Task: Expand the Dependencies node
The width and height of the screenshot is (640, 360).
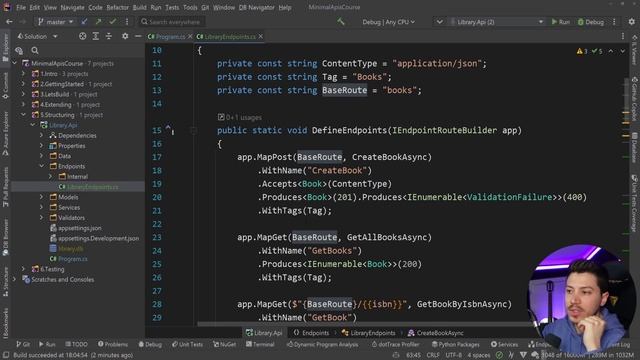Action: coord(42,136)
